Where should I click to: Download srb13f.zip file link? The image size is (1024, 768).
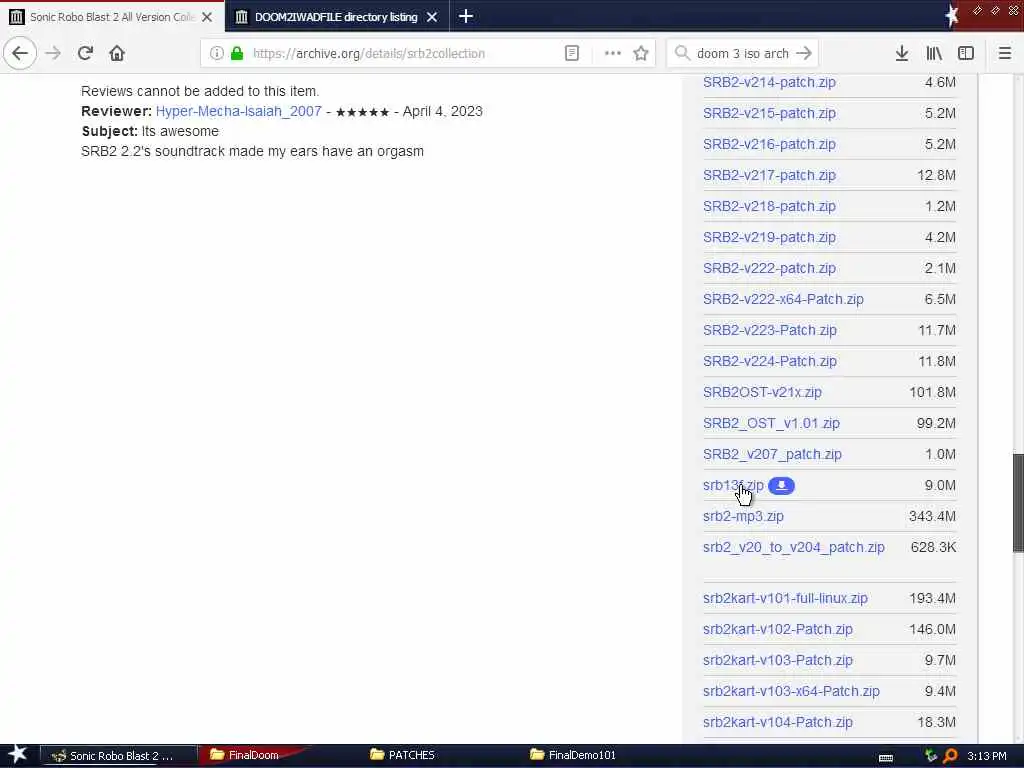coord(733,485)
